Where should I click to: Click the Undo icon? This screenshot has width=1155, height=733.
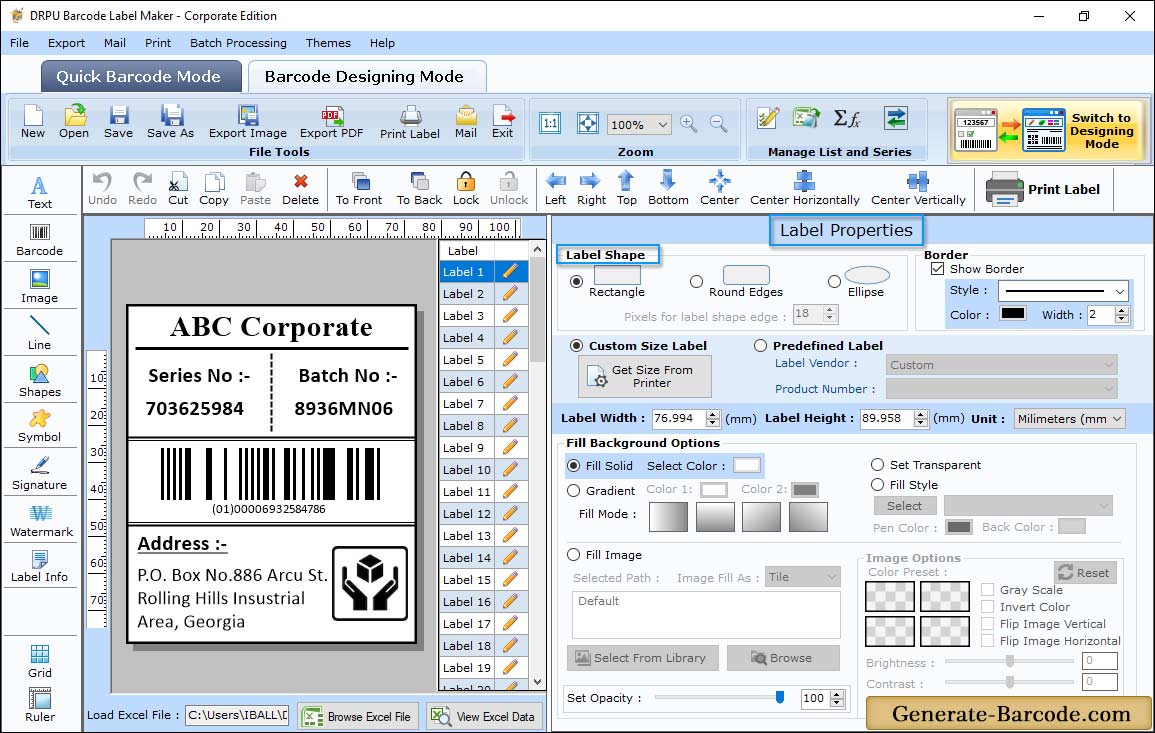click(x=102, y=189)
